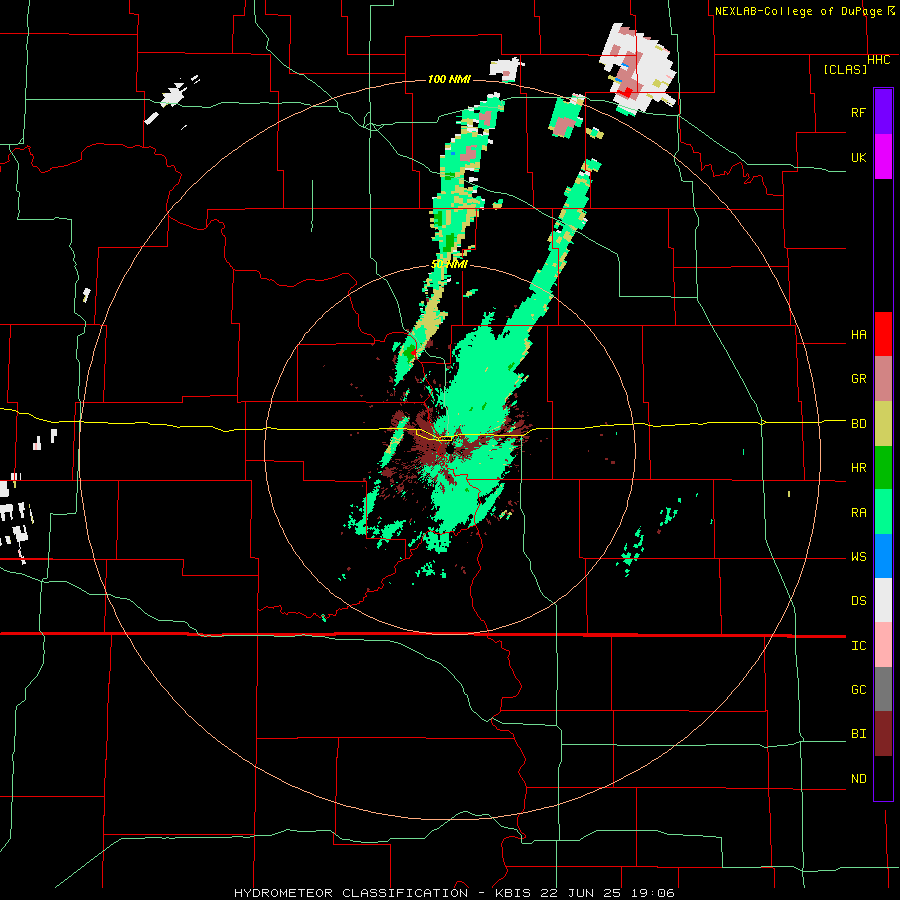Click the HA legend label
900x900 pixels.
coord(859,335)
